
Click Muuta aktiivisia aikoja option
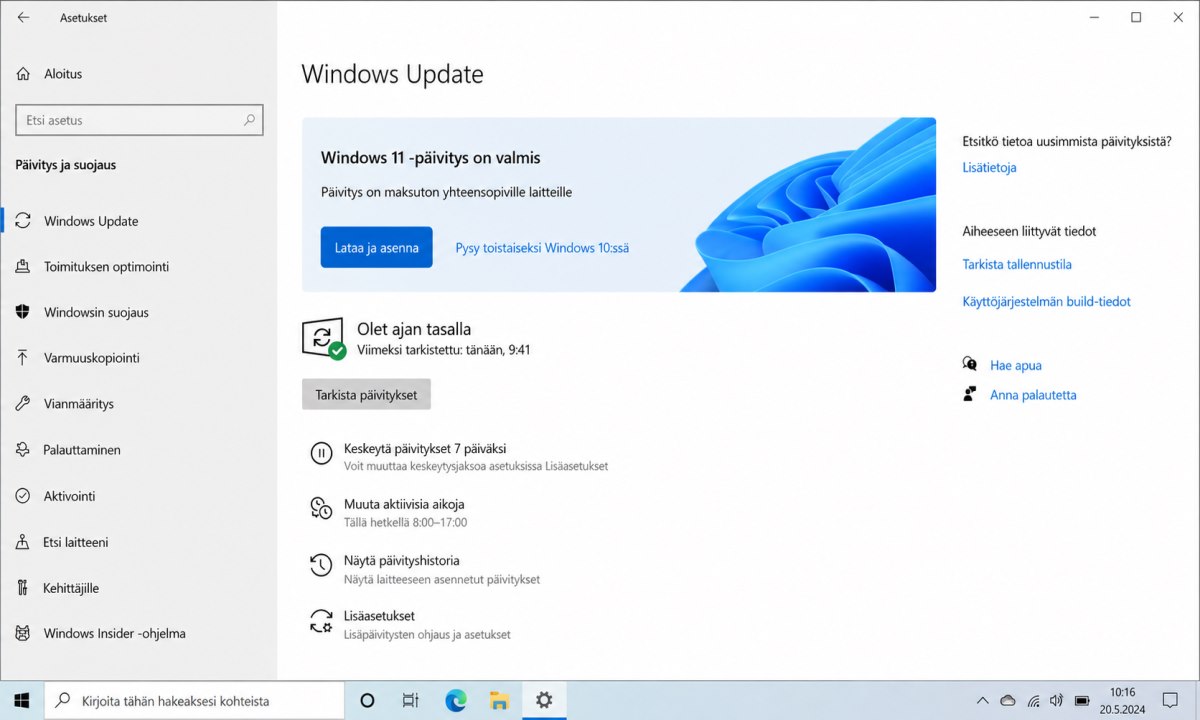point(404,505)
